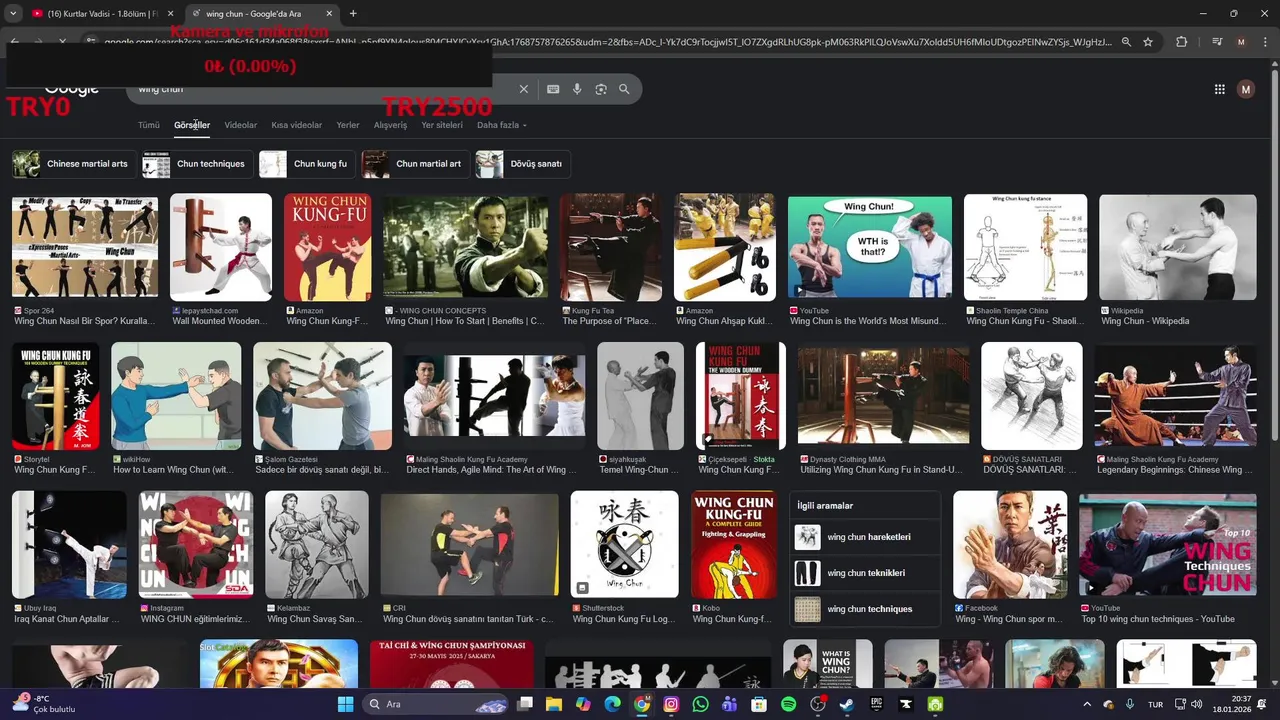
Task: Filter by Chun kung fu chip
Action: [305, 164]
